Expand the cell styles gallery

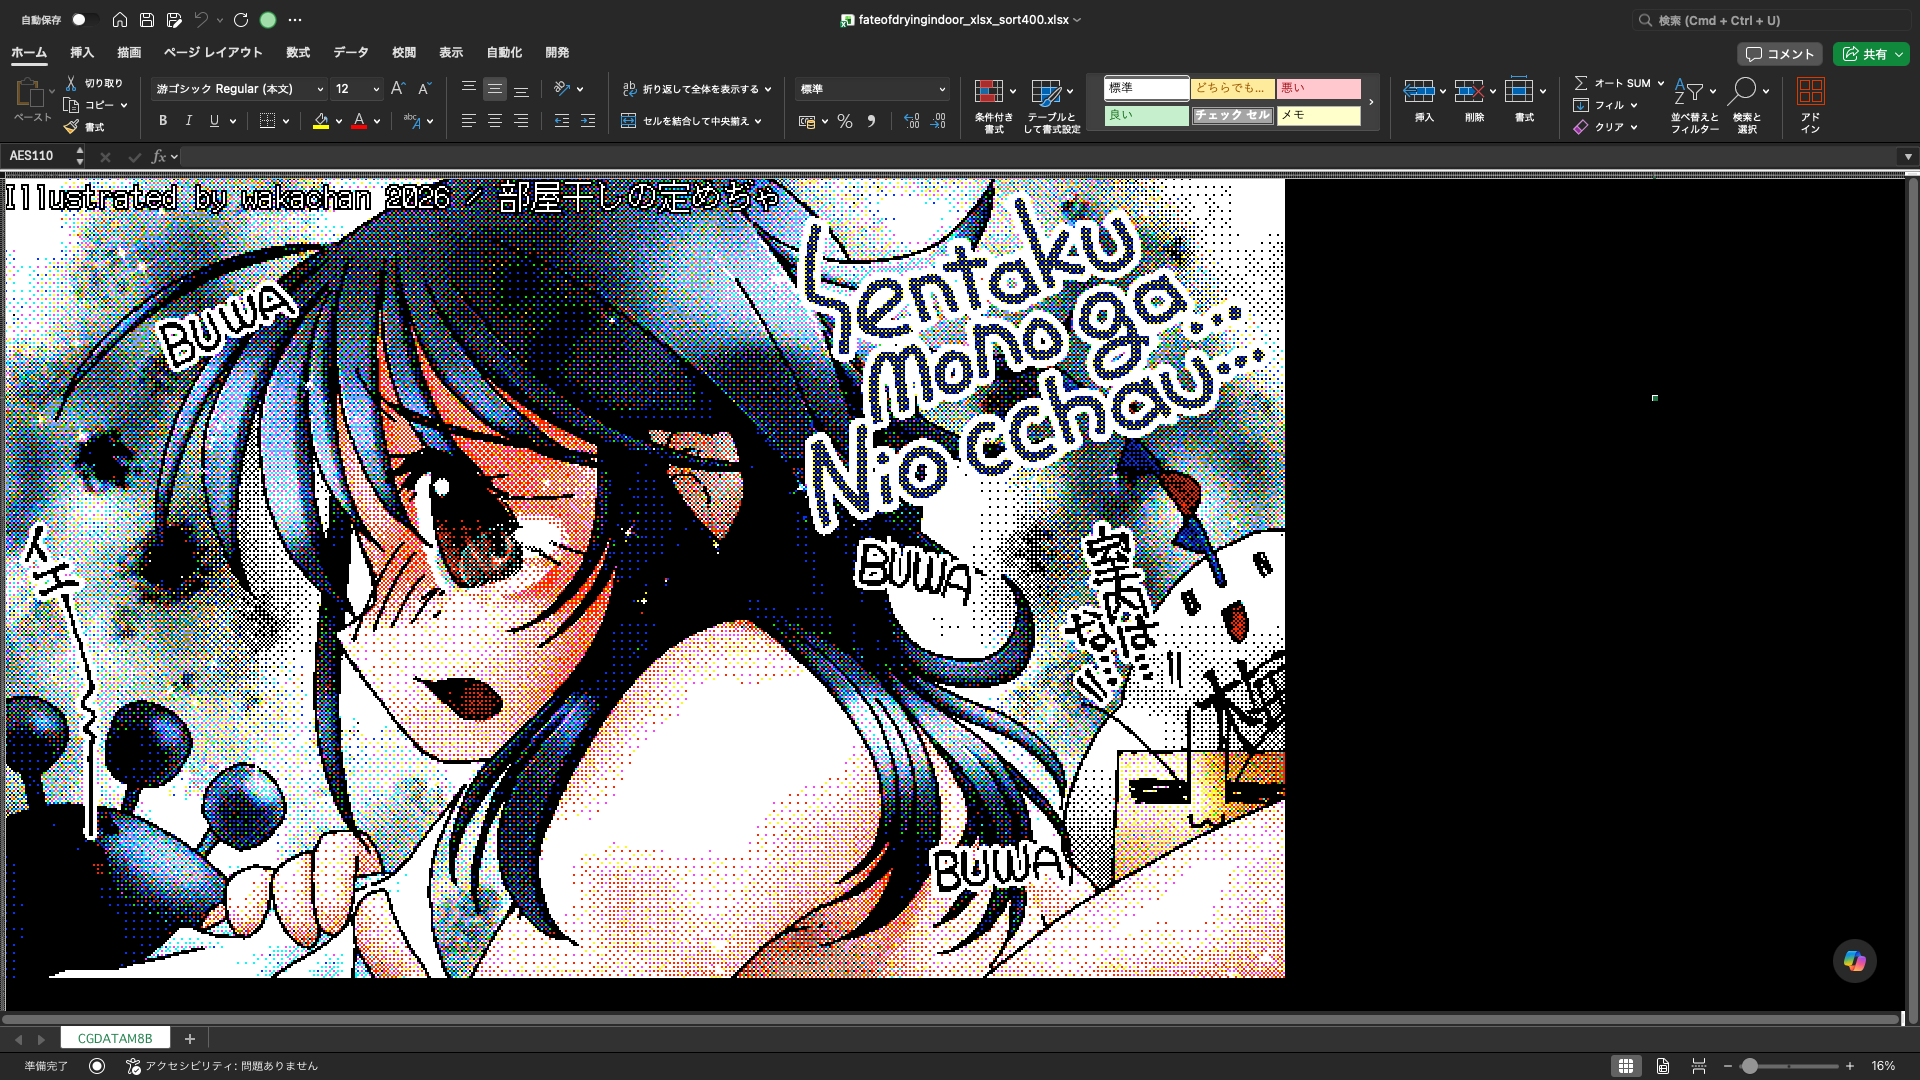pyautogui.click(x=1371, y=102)
